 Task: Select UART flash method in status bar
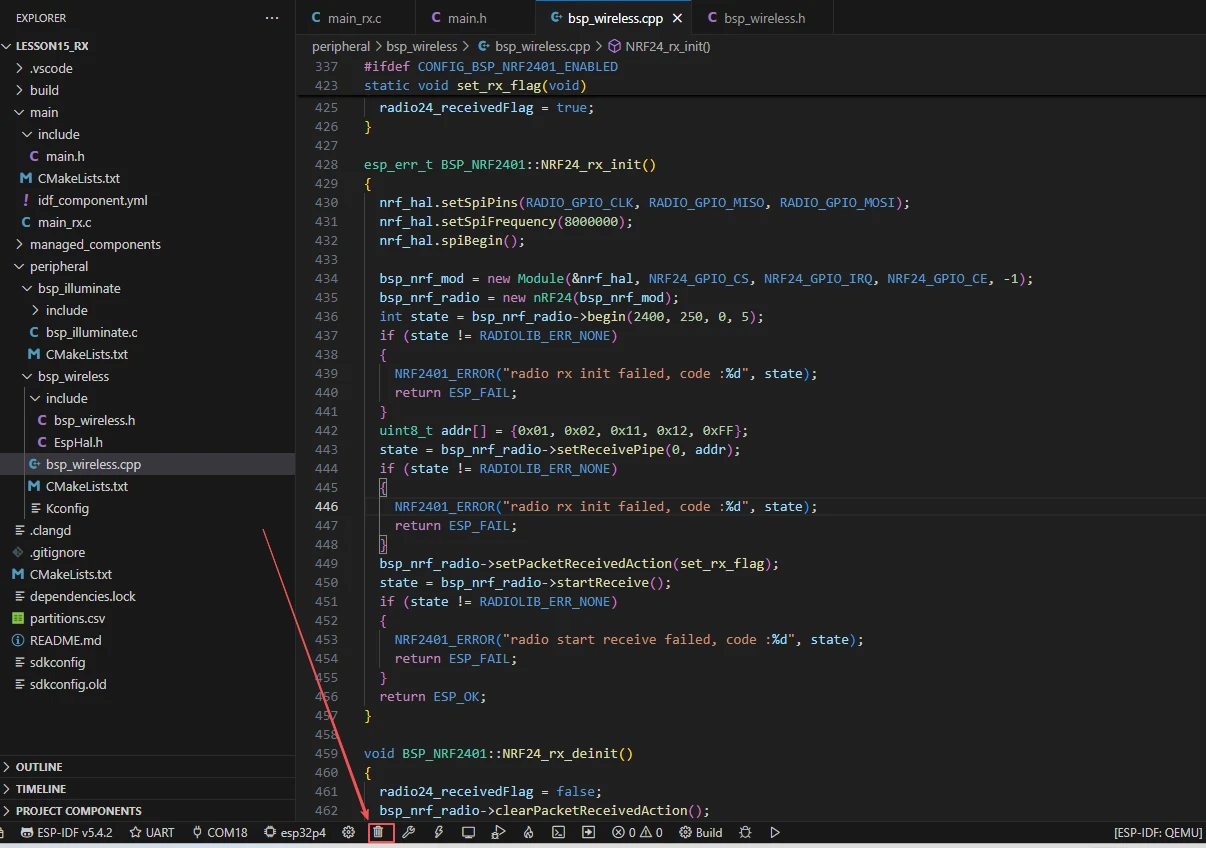click(x=151, y=832)
